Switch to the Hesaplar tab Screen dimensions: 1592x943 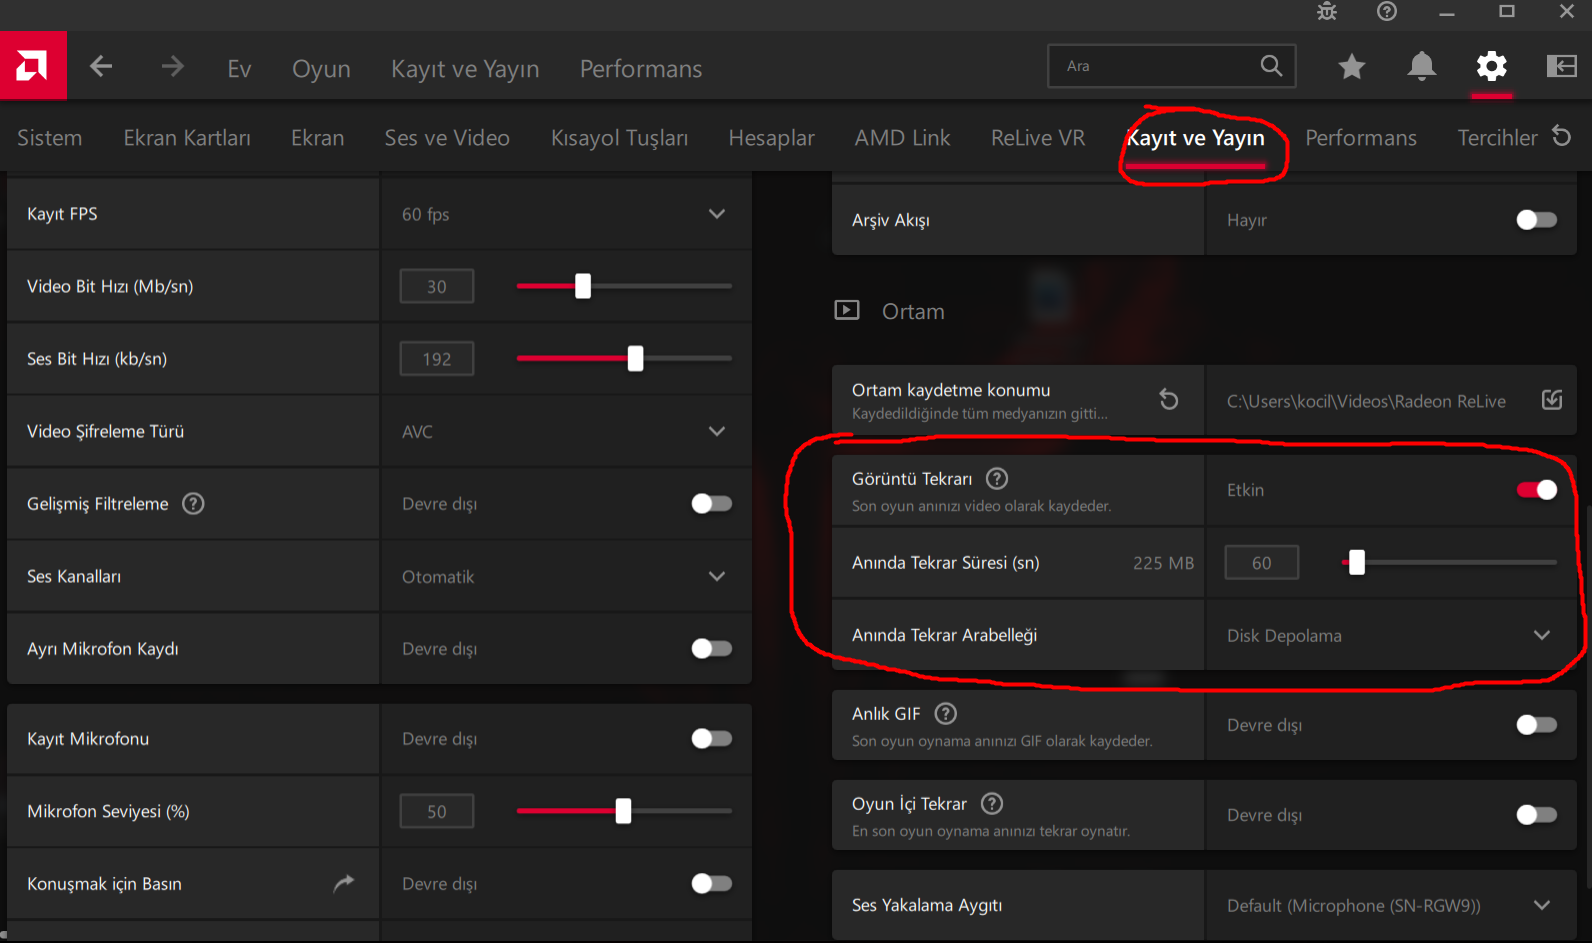tap(771, 138)
